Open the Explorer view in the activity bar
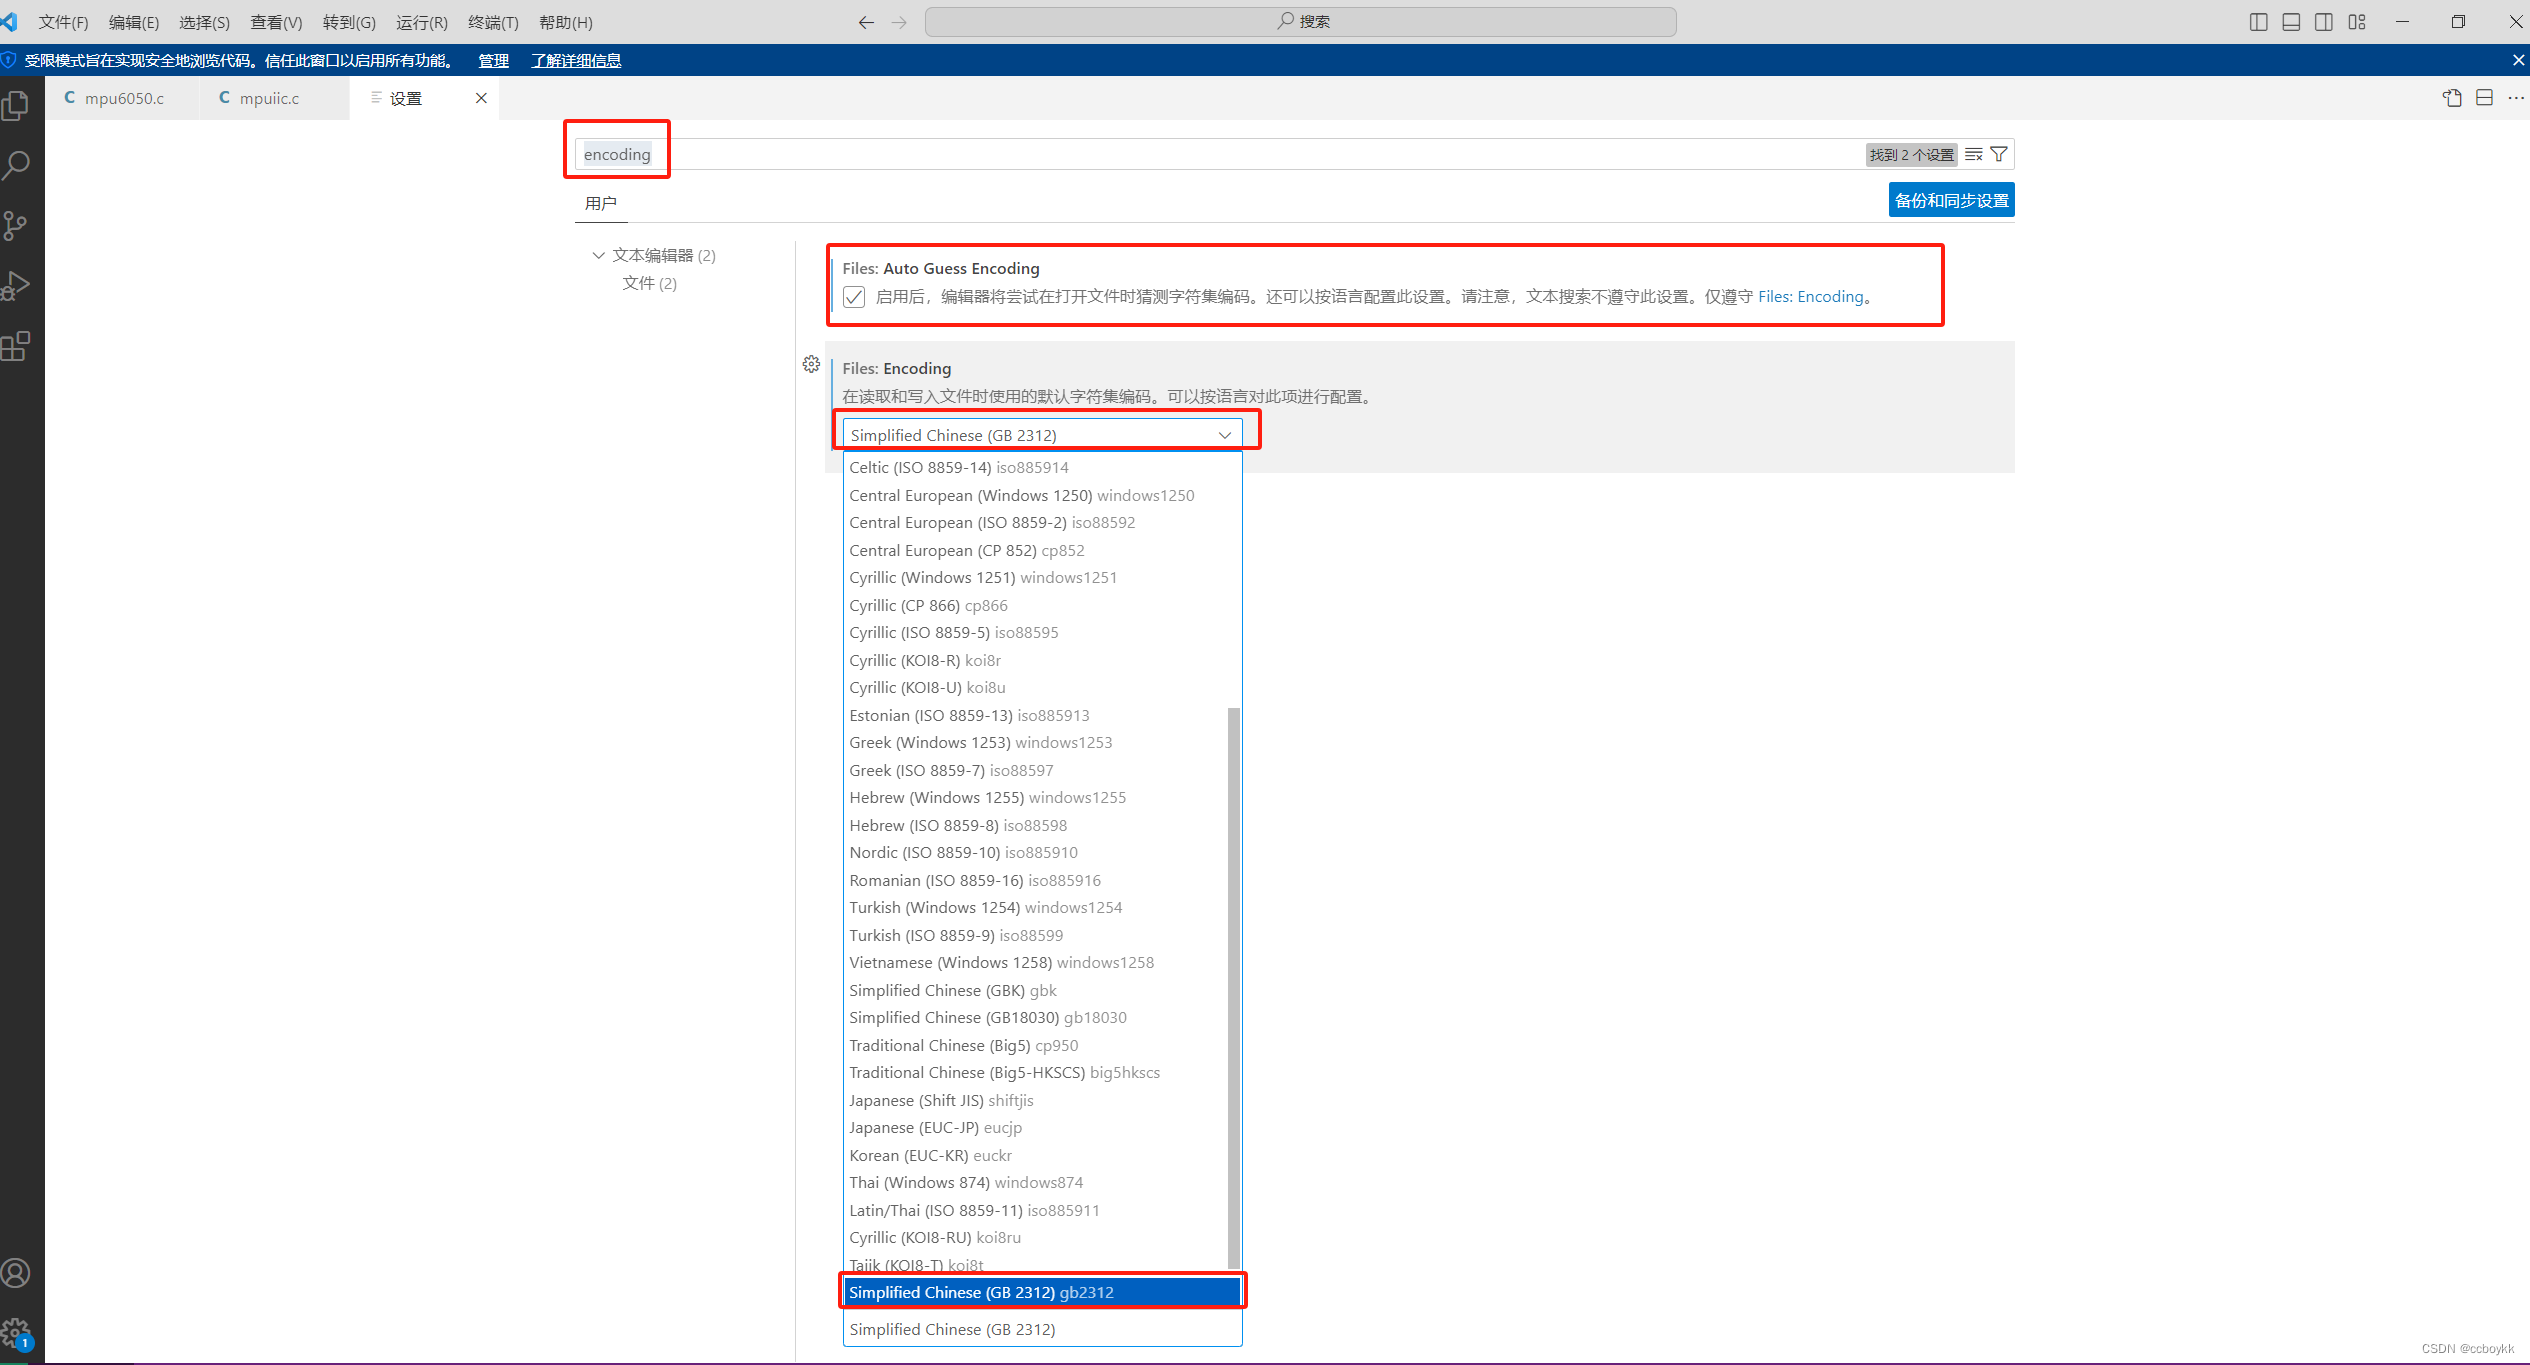 [x=17, y=103]
